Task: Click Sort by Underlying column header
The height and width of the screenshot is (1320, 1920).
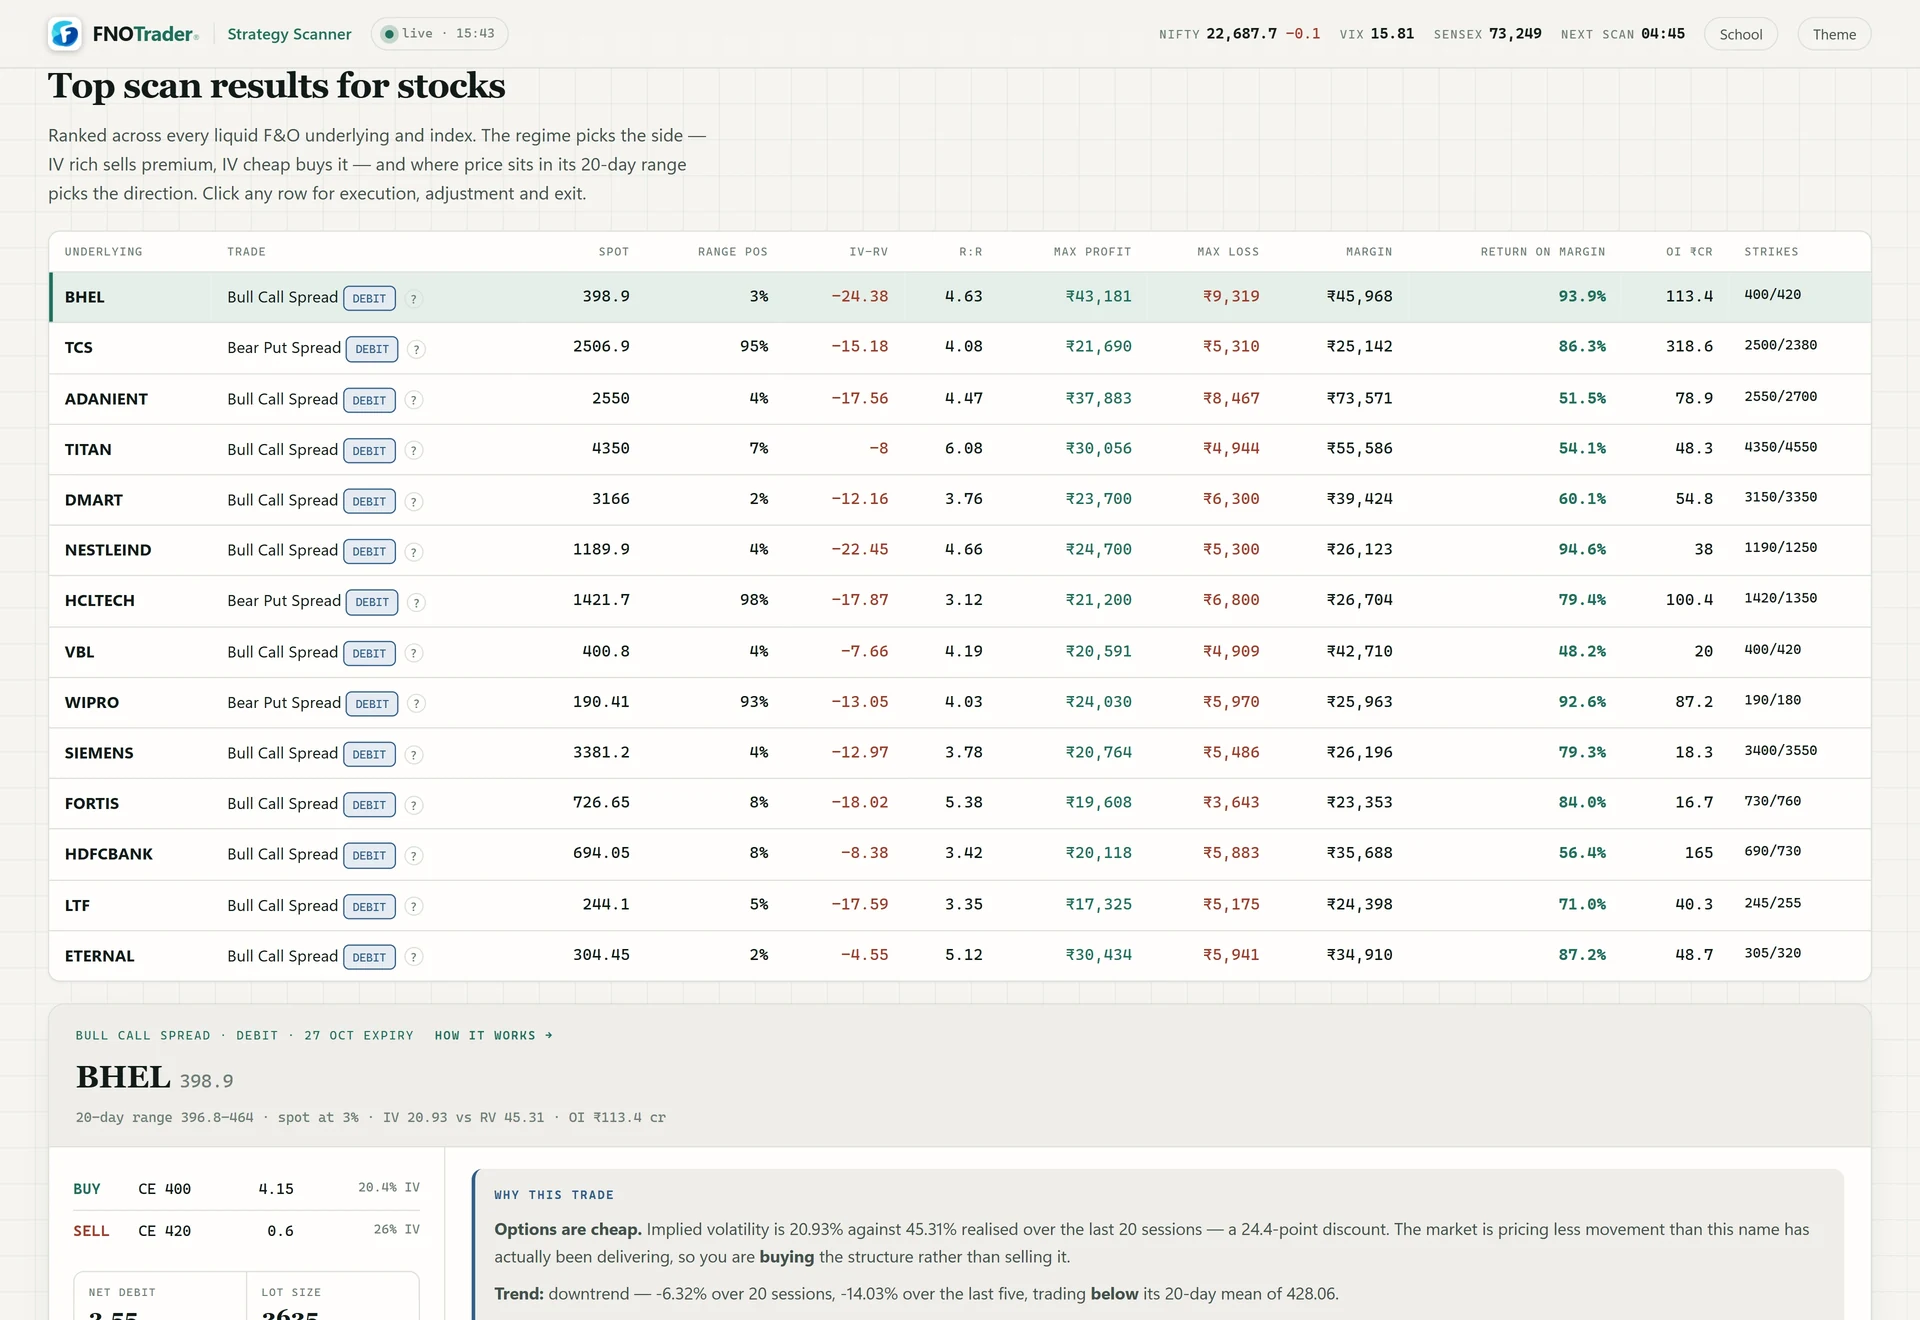Action: [x=103, y=252]
